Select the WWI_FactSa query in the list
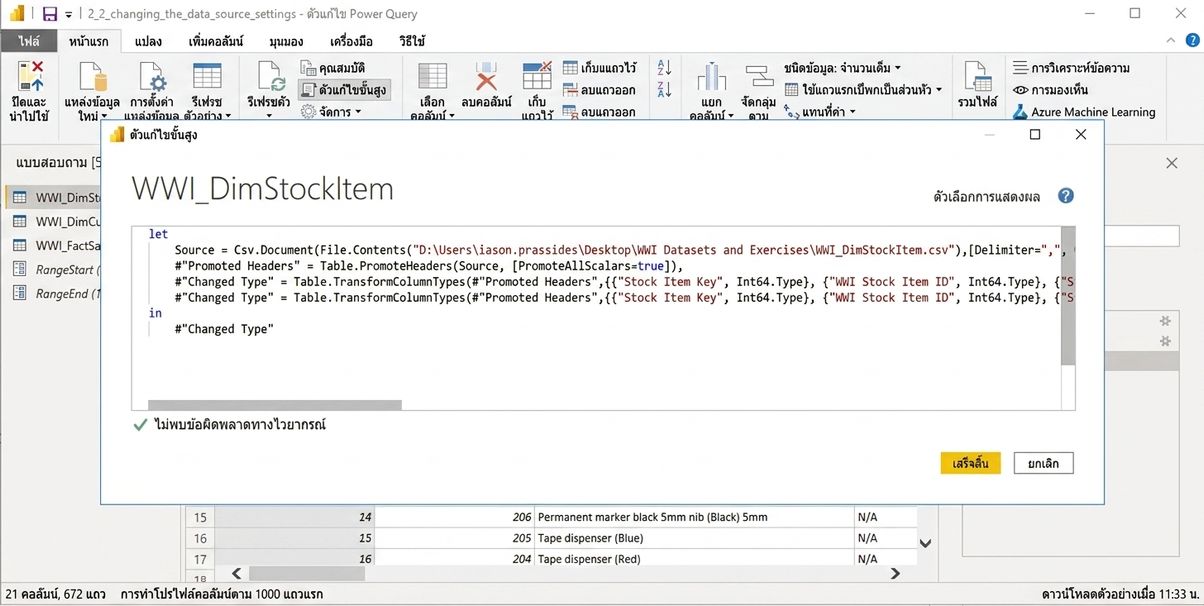Screen dimensions: 1204x606 click(55, 245)
